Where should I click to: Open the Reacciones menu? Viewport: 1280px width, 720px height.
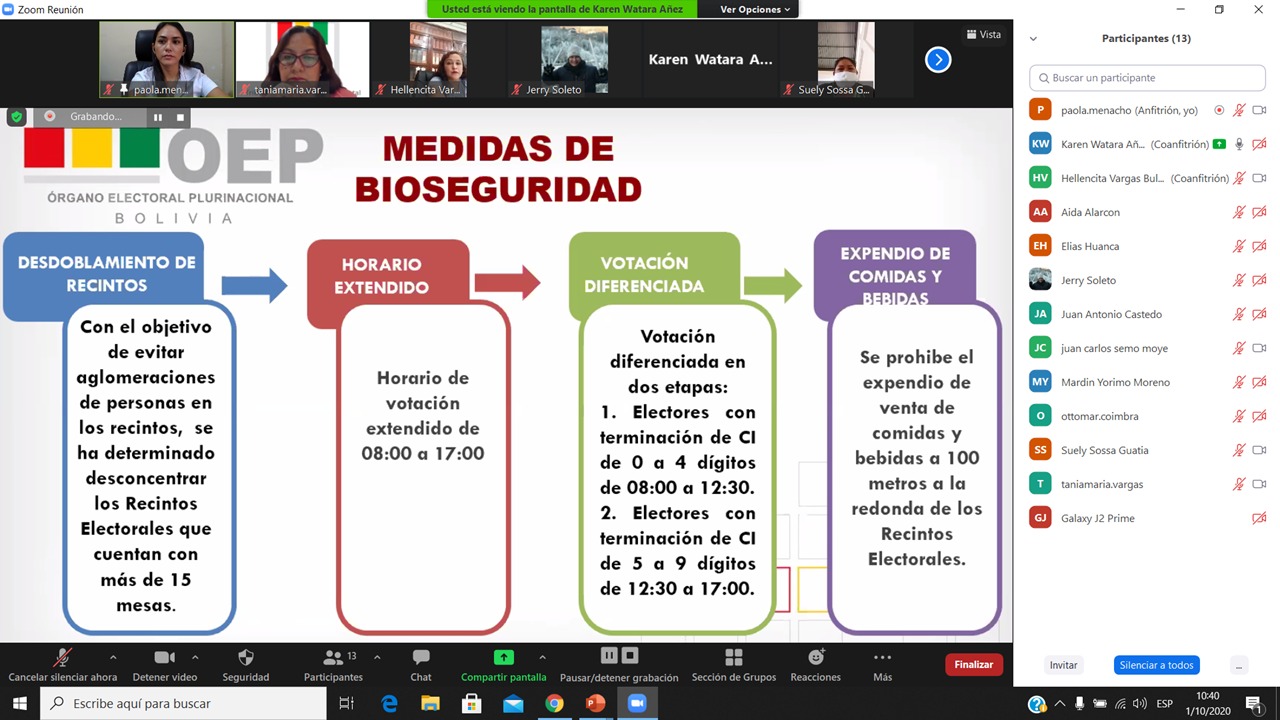point(816,658)
